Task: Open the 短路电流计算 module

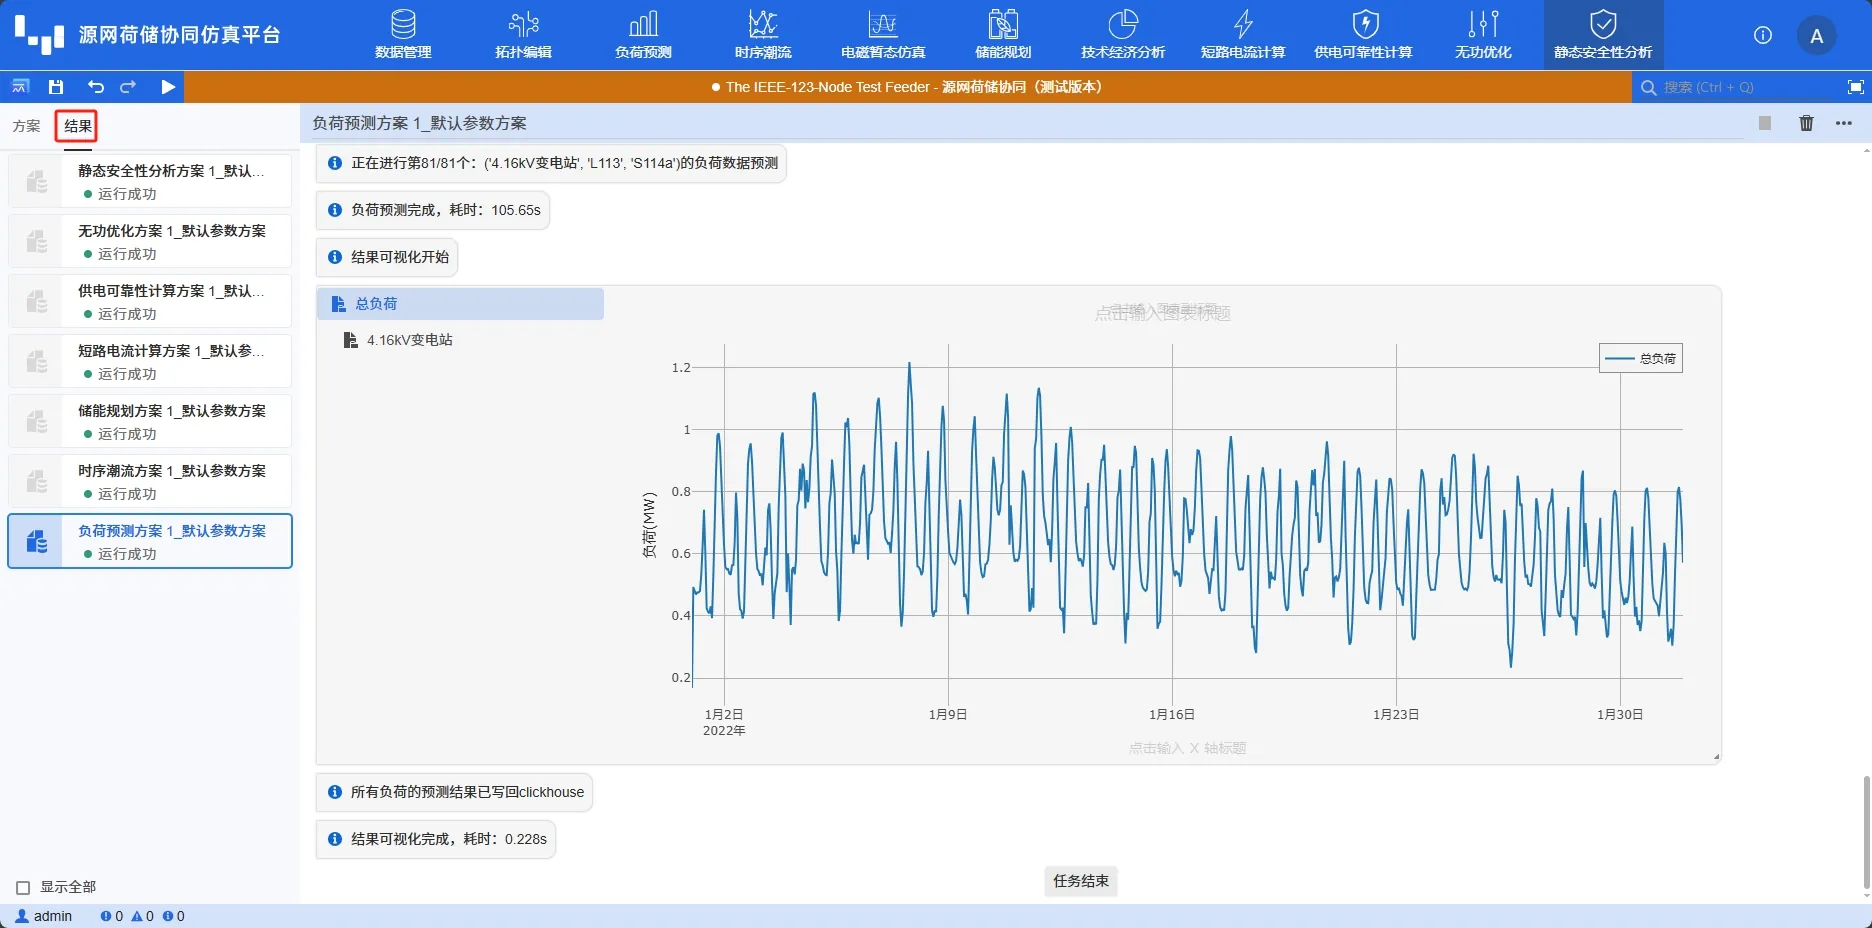Action: click(x=1243, y=35)
